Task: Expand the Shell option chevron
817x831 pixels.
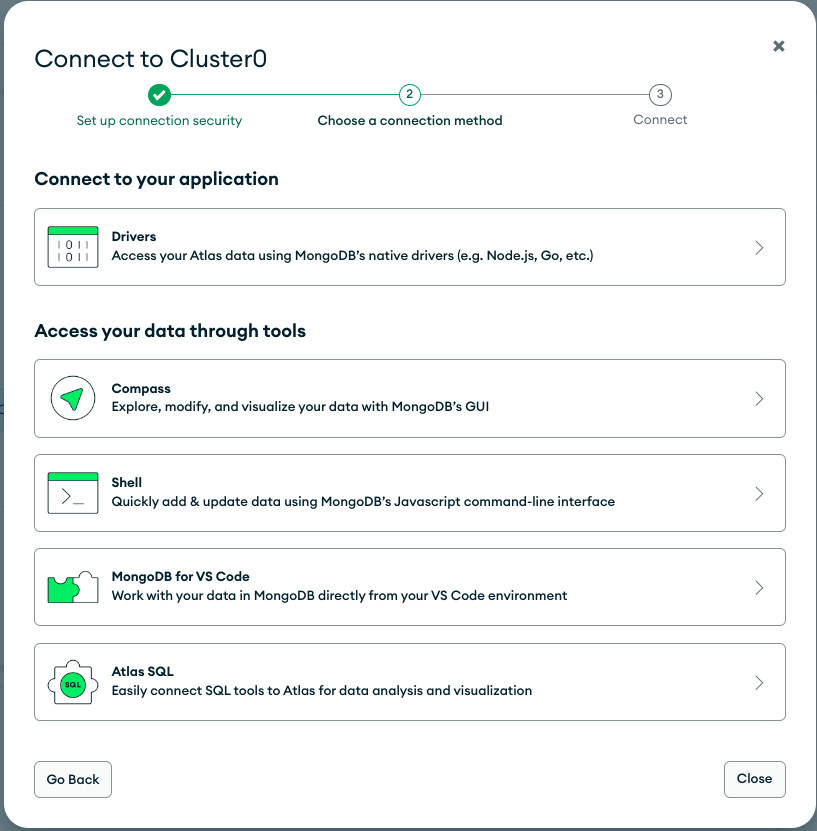Action: [759, 493]
